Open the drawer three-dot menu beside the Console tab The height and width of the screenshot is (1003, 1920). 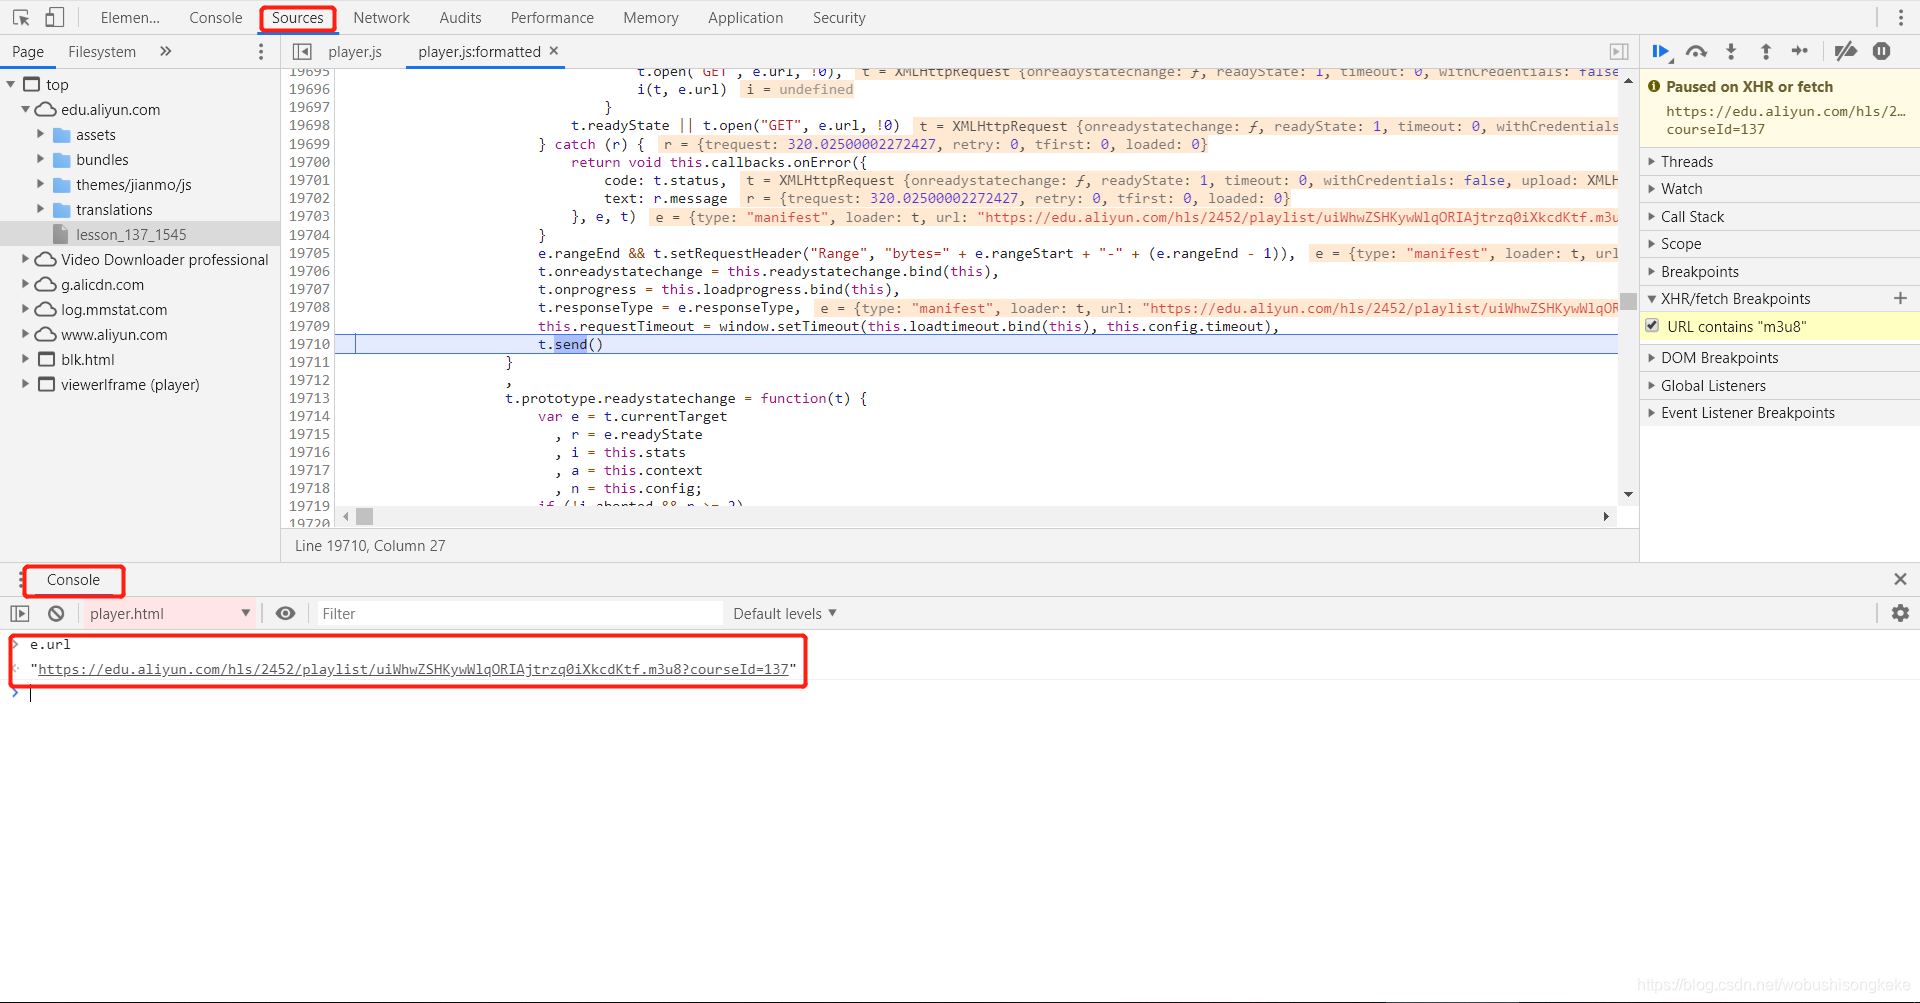[x=21, y=580]
